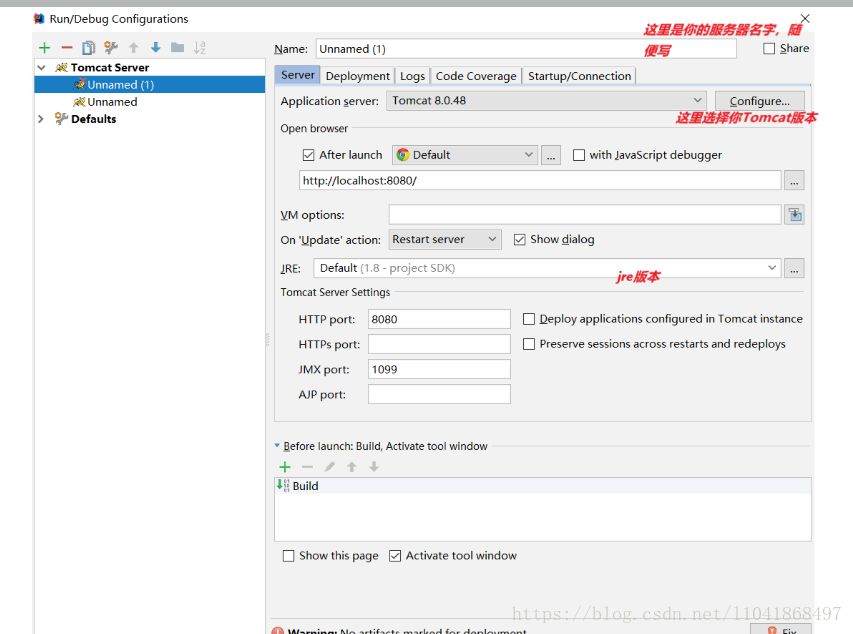Check the Show this page checkbox
Screen dimensions: 853x634
tap(288, 556)
